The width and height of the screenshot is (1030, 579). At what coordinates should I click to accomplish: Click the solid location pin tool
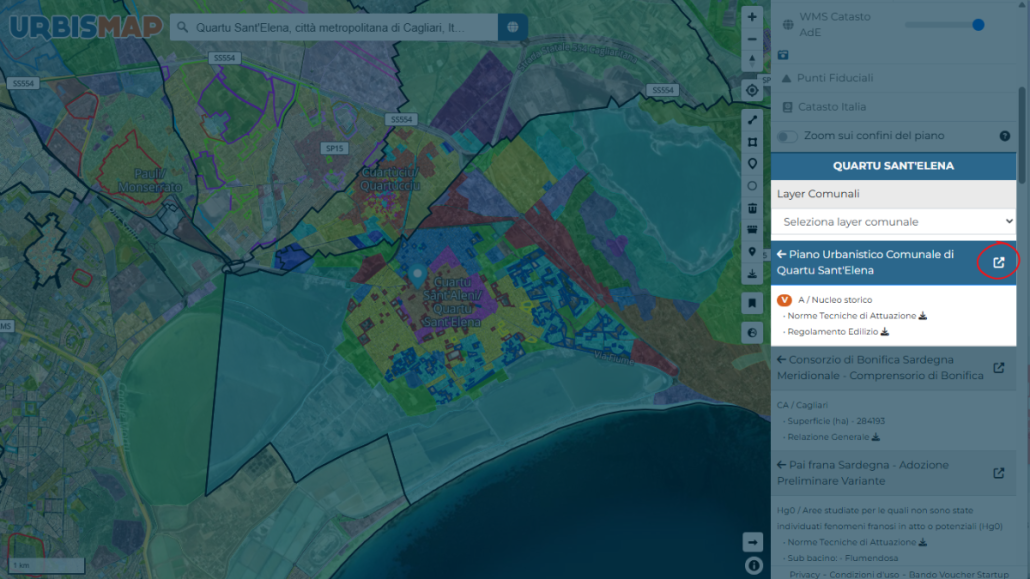point(752,252)
